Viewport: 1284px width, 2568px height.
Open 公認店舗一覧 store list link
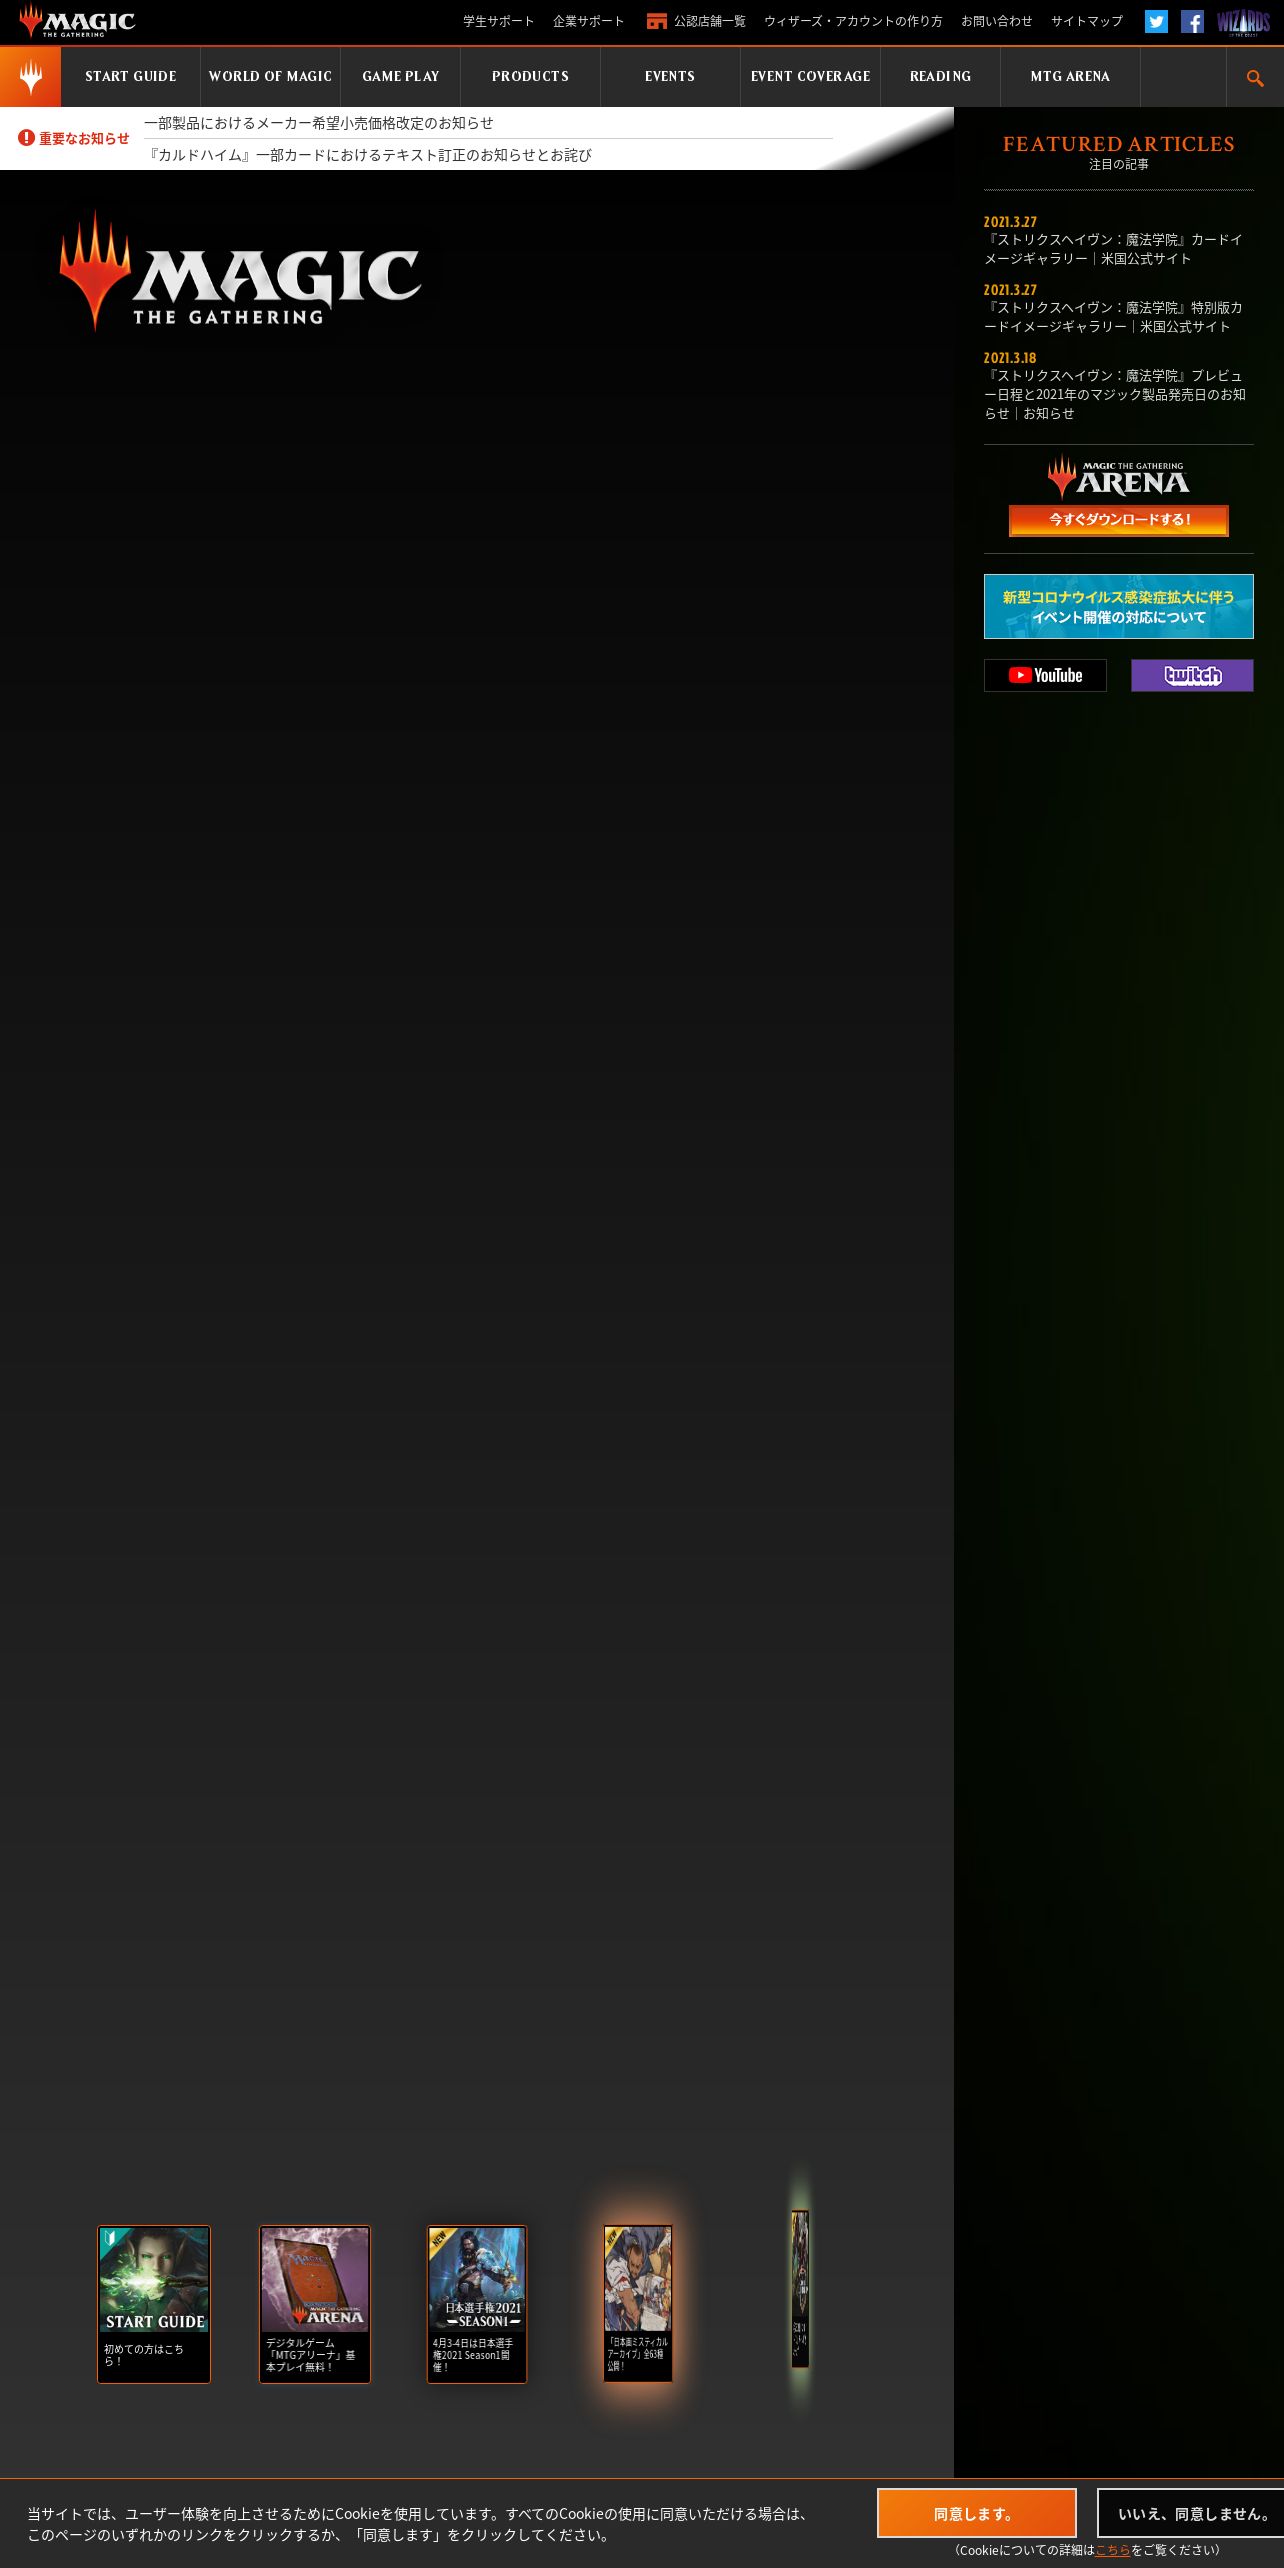709,21
